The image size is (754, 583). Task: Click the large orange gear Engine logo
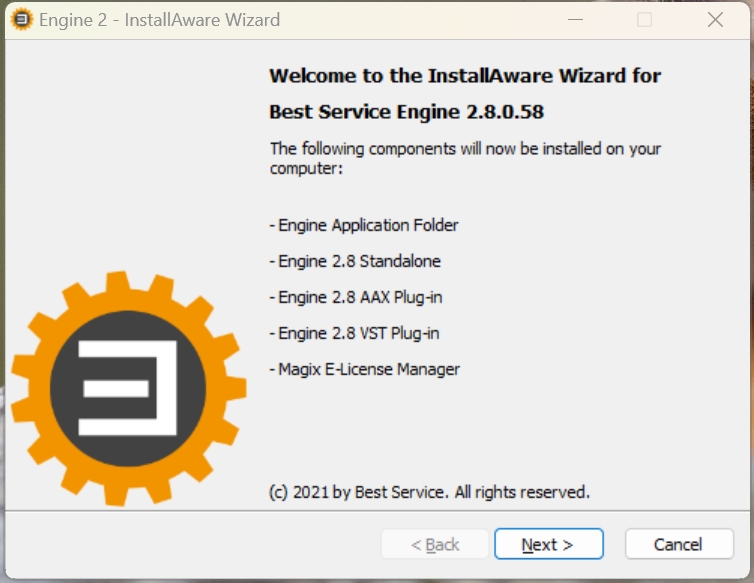(x=128, y=389)
